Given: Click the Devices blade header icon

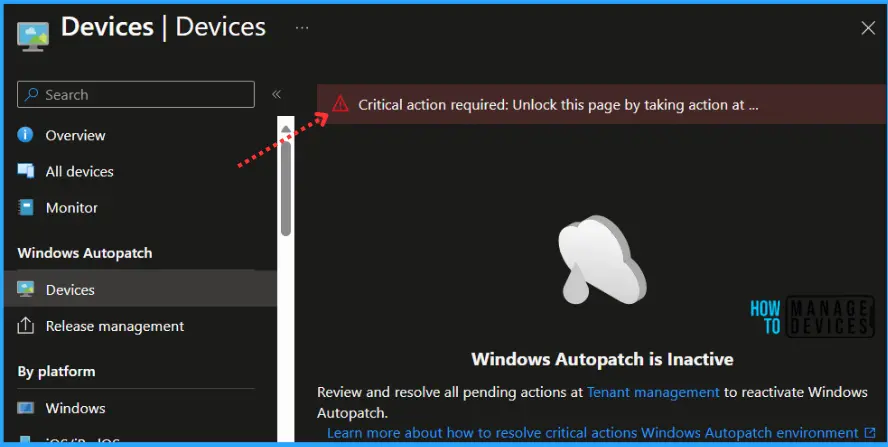Looking at the screenshot, I should 33,37.
